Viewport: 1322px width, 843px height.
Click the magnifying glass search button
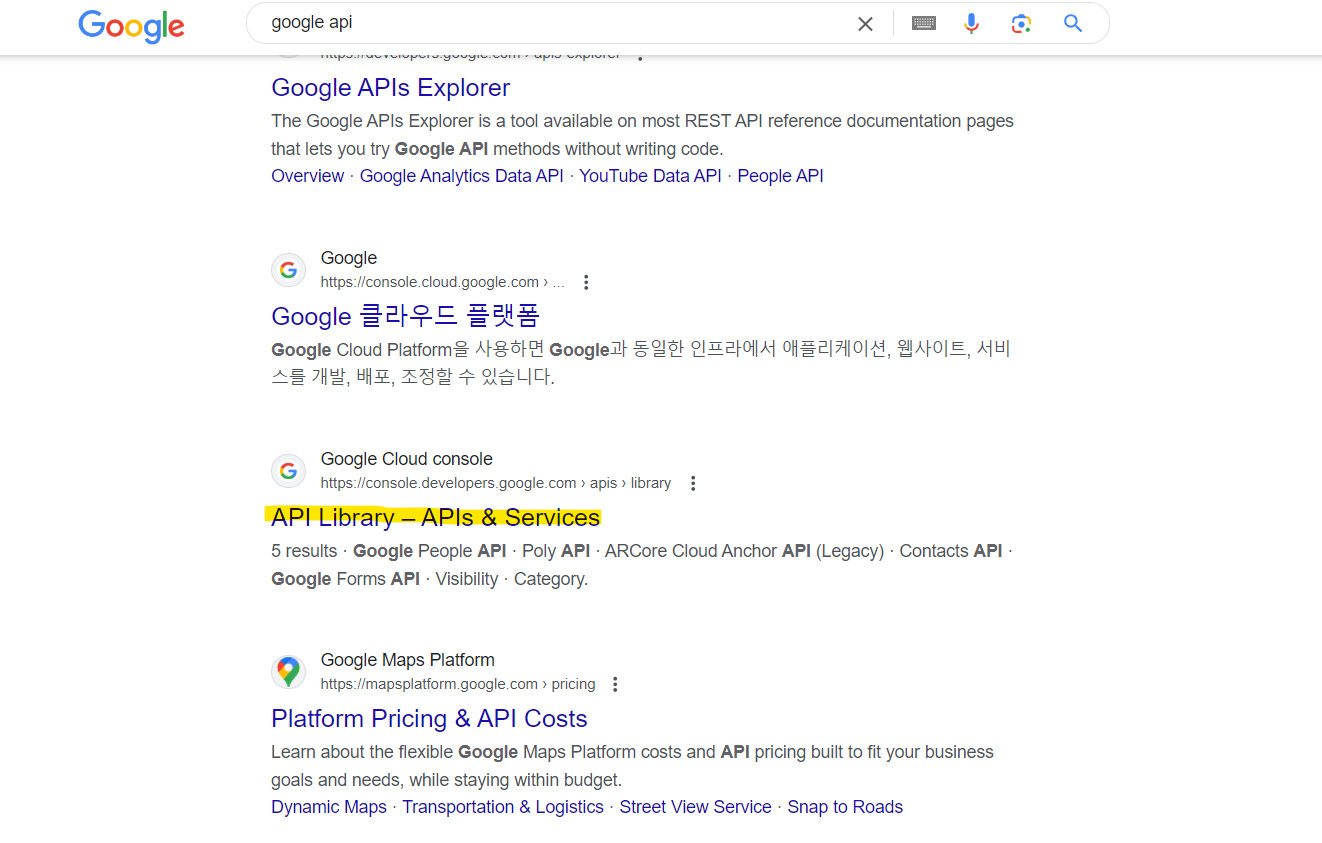point(1073,23)
